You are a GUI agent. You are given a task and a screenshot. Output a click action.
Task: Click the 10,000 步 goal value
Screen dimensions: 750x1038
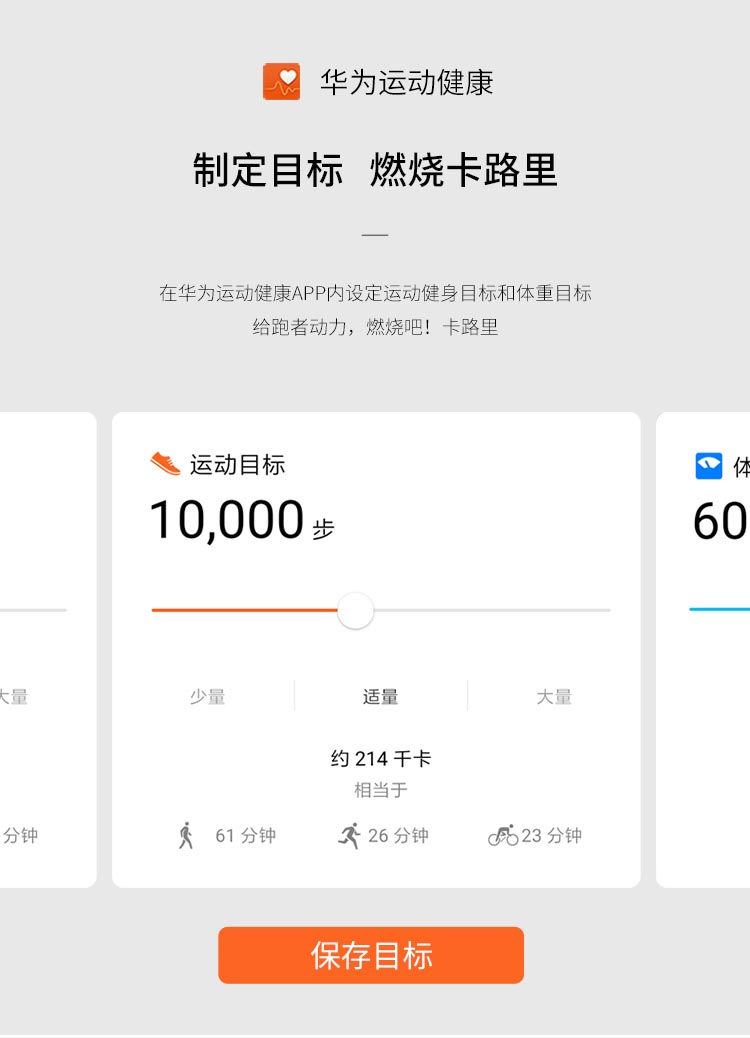240,521
